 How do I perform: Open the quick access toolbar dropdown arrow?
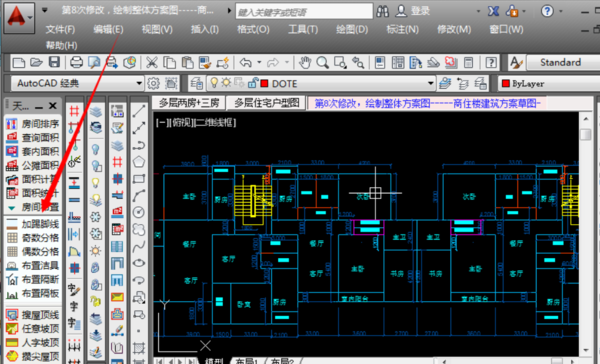(x=45, y=10)
